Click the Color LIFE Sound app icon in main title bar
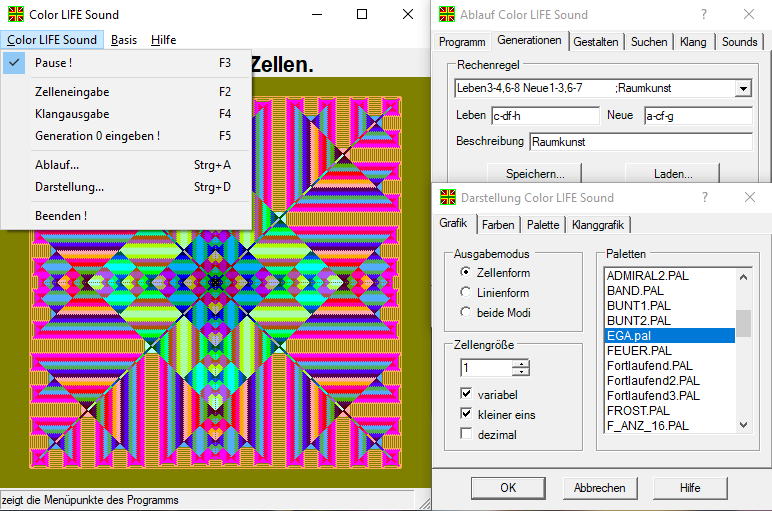Screen dimensions: 772x511 (16, 14)
